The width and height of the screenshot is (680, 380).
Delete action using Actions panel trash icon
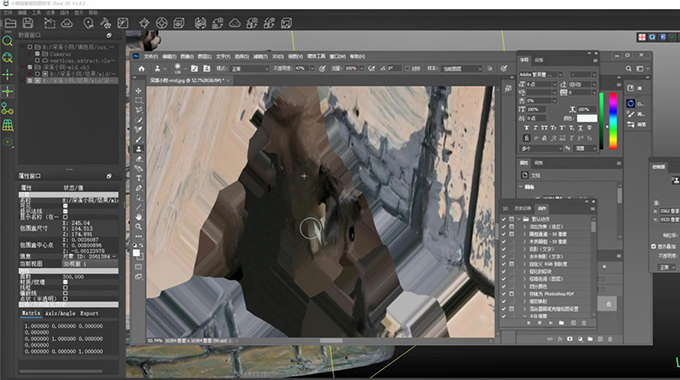point(584,323)
